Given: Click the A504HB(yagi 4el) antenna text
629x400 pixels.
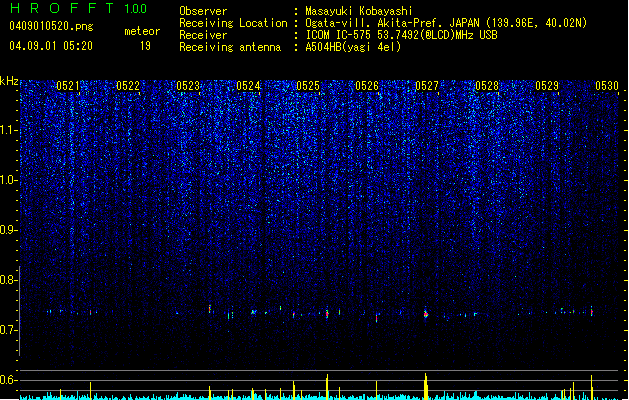Looking at the screenshot, I should (353, 47).
